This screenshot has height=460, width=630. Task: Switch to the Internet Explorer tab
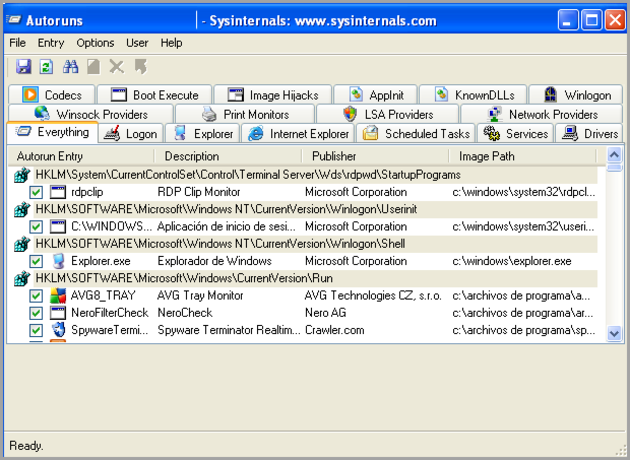click(x=298, y=133)
